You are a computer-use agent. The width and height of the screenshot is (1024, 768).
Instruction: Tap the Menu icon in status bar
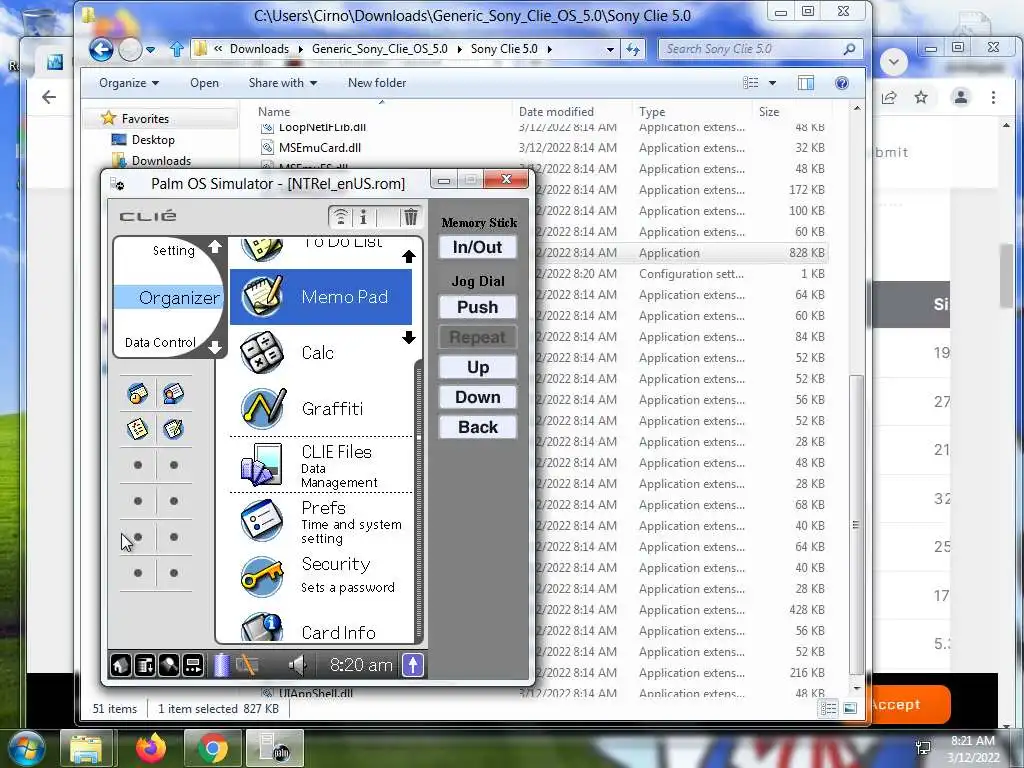click(x=145, y=665)
